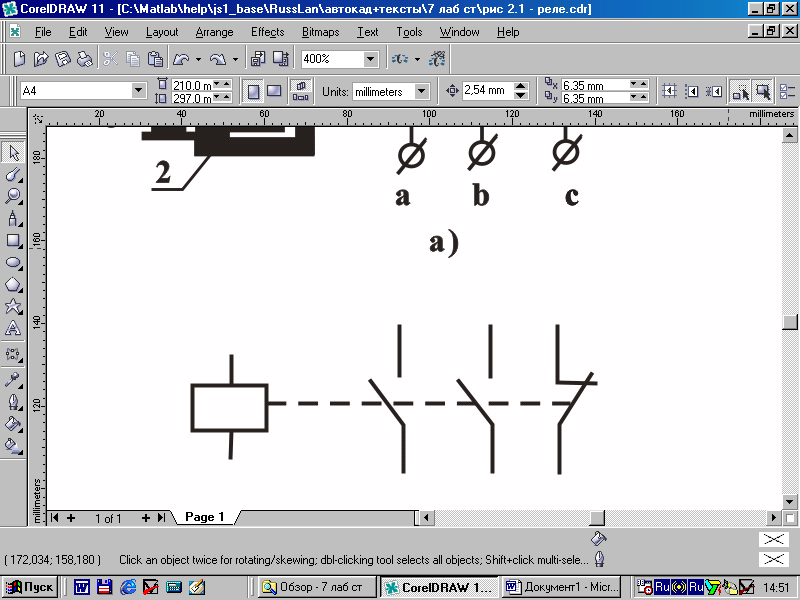Screen dimensions: 800x600
Task: Toggle Snap to Objects button
Action: click(714, 91)
